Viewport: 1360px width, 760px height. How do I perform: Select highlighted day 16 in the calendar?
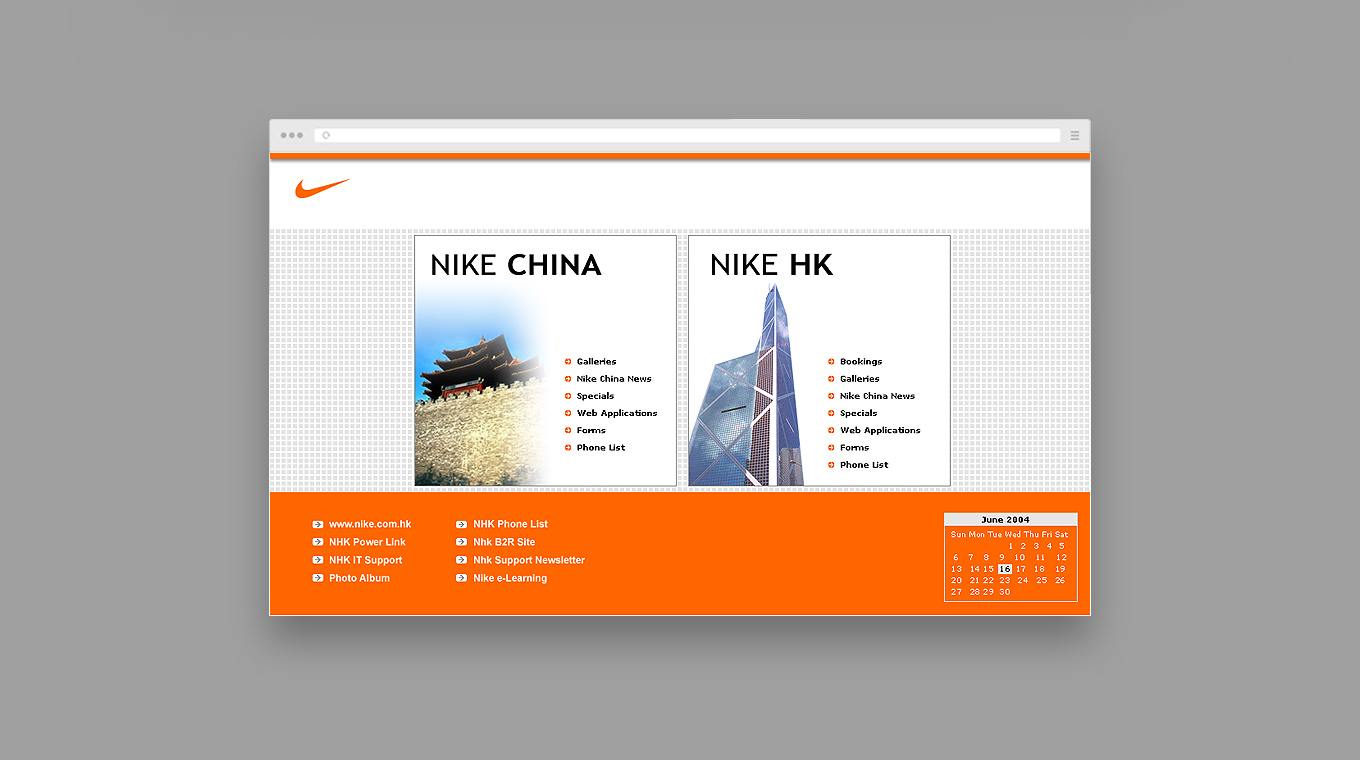click(1004, 569)
